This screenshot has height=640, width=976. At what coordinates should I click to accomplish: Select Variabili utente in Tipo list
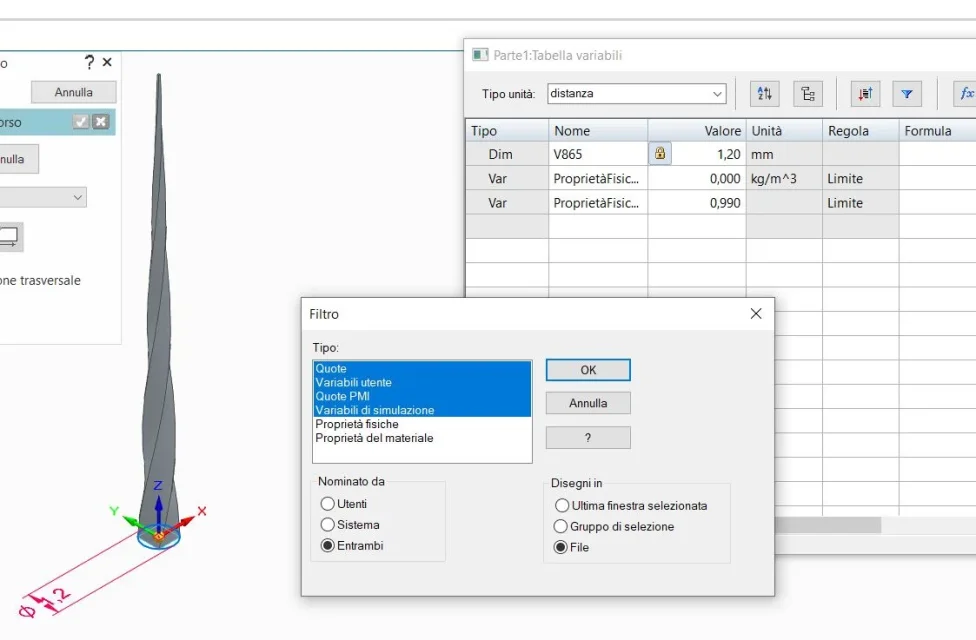coord(422,382)
